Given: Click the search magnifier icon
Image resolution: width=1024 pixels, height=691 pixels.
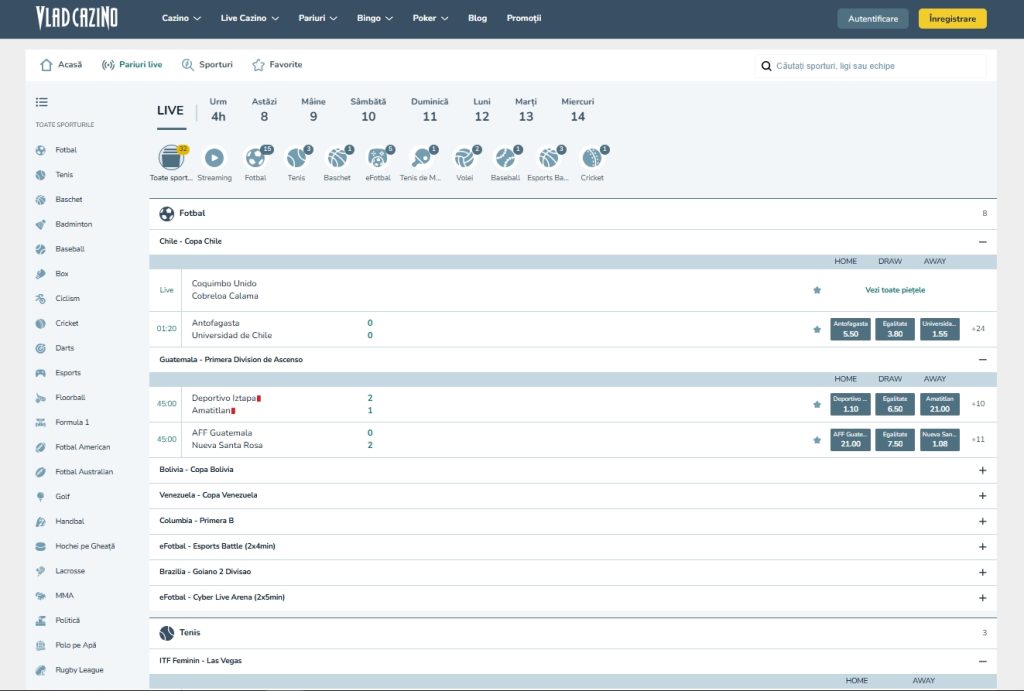Looking at the screenshot, I should (766, 66).
